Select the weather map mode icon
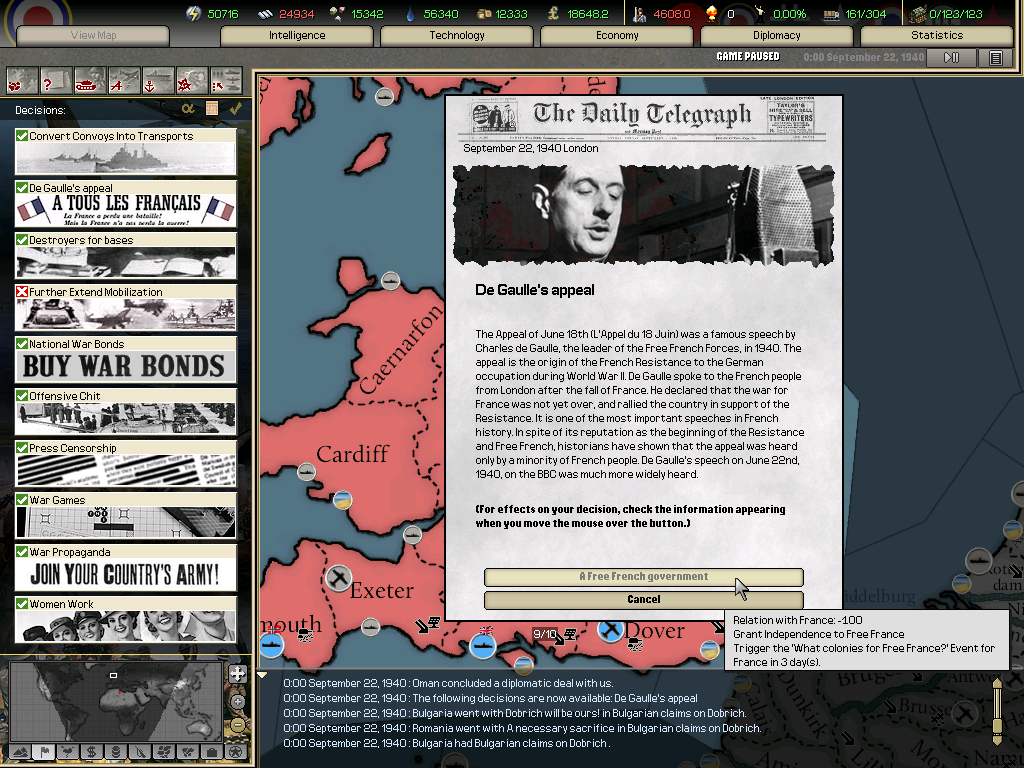 click(68, 752)
